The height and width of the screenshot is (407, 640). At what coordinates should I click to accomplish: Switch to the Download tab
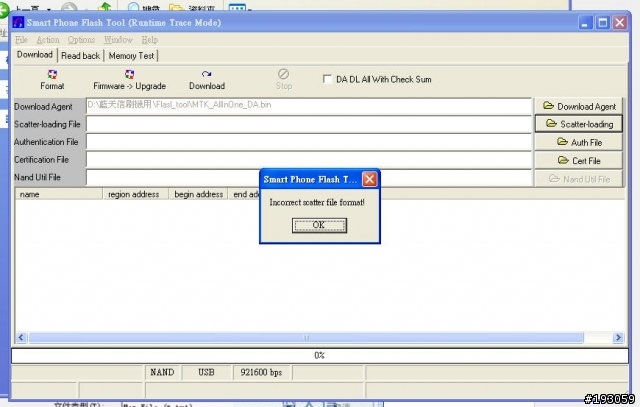click(x=35, y=55)
